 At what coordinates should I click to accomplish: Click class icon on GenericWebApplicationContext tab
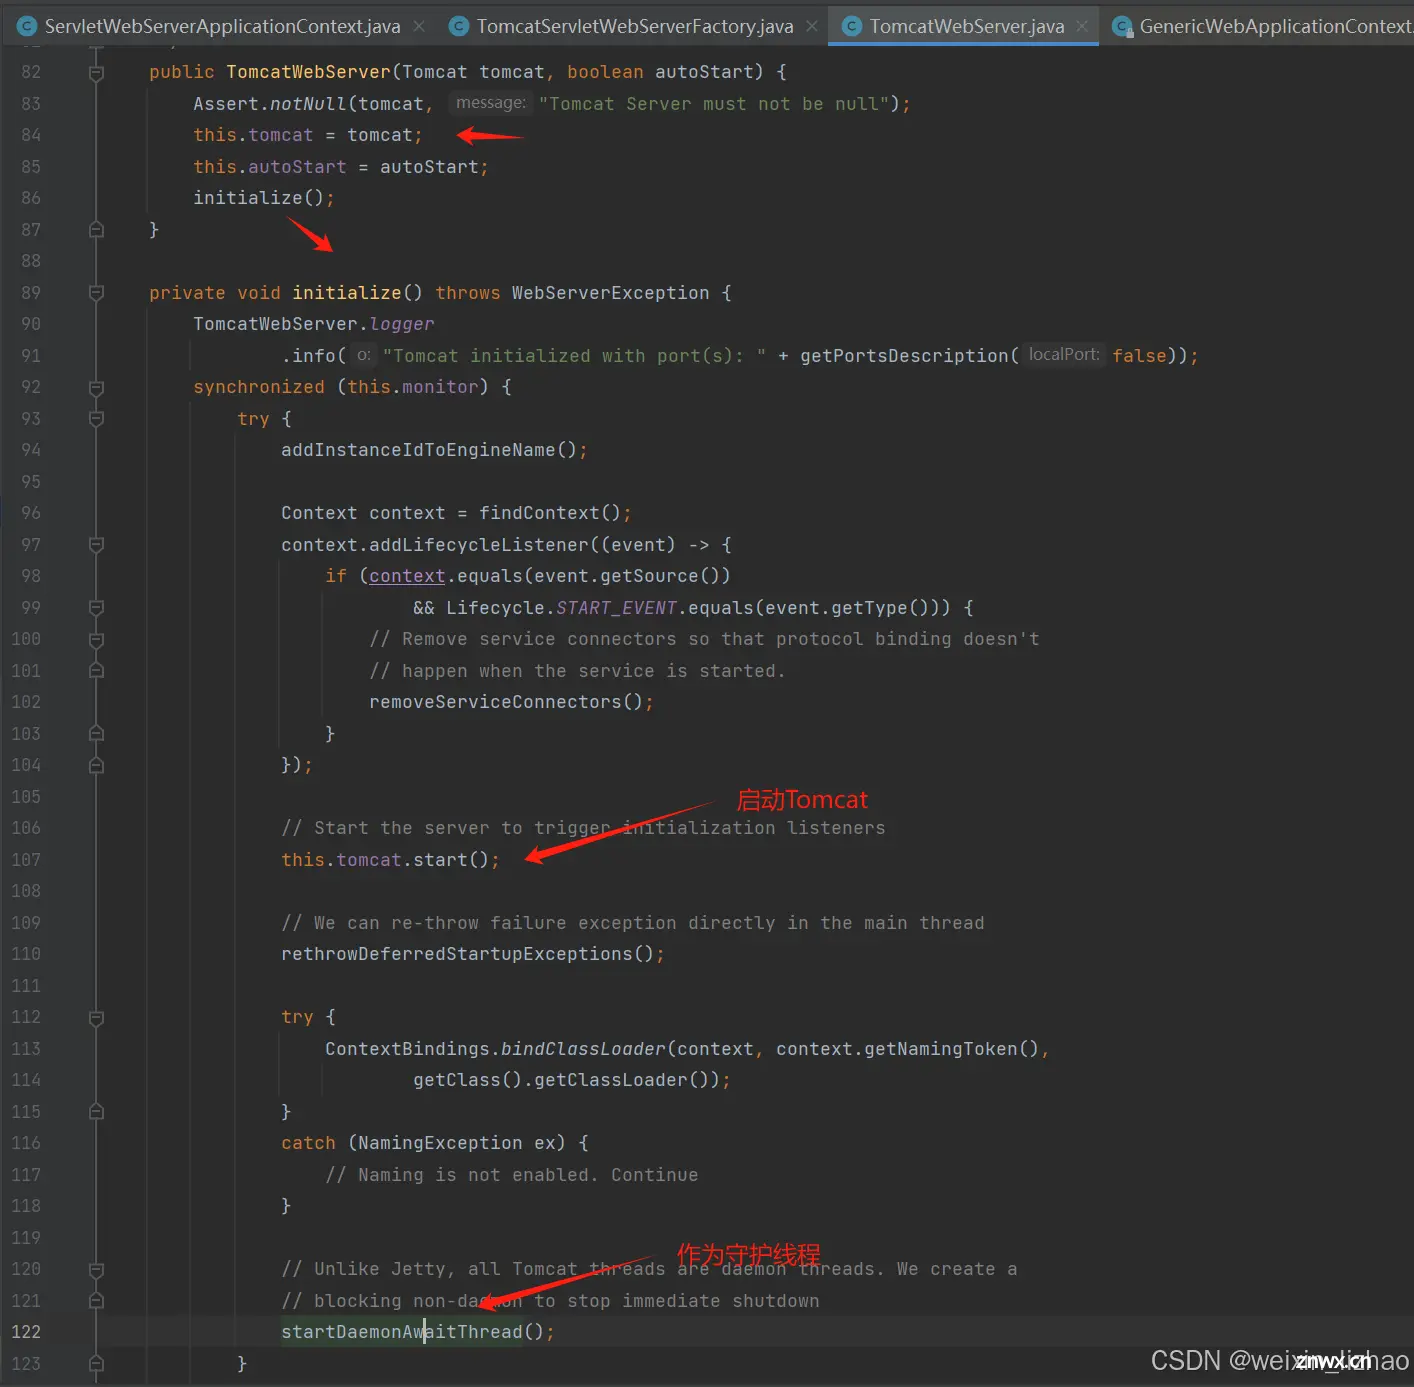coord(1122,27)
